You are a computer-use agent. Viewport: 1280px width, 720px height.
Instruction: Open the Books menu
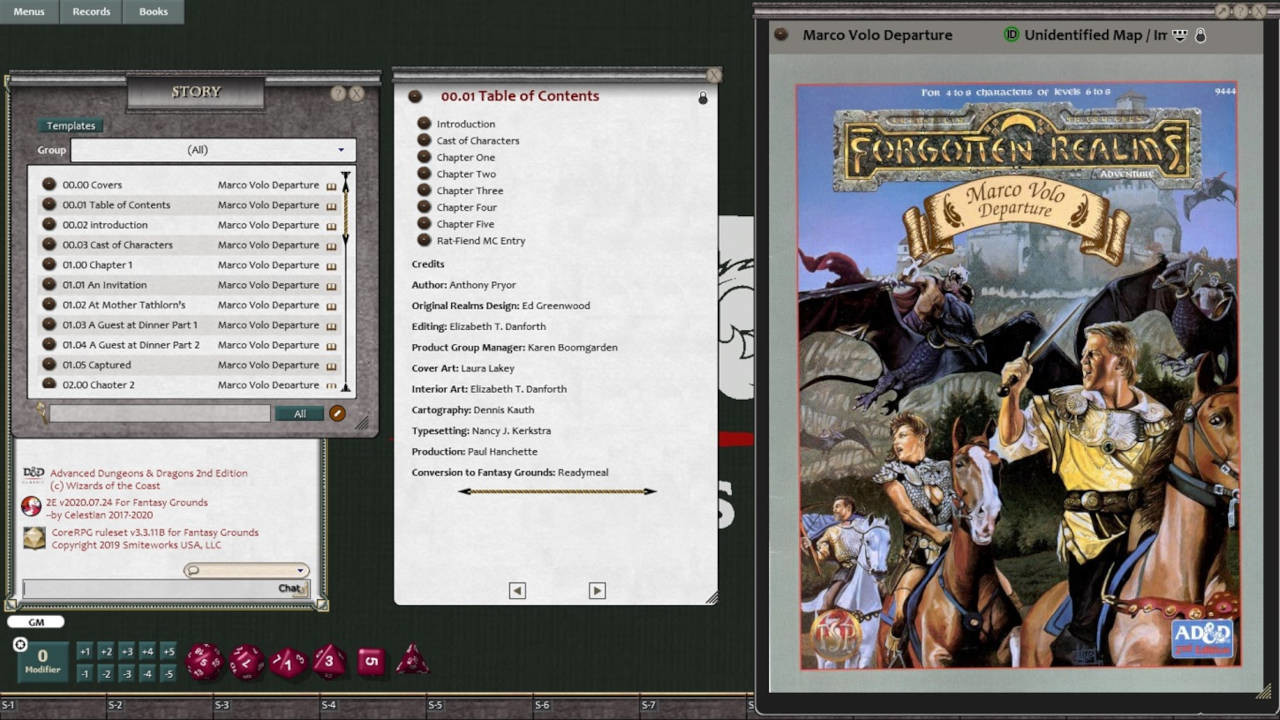click(x=156, y=12)
